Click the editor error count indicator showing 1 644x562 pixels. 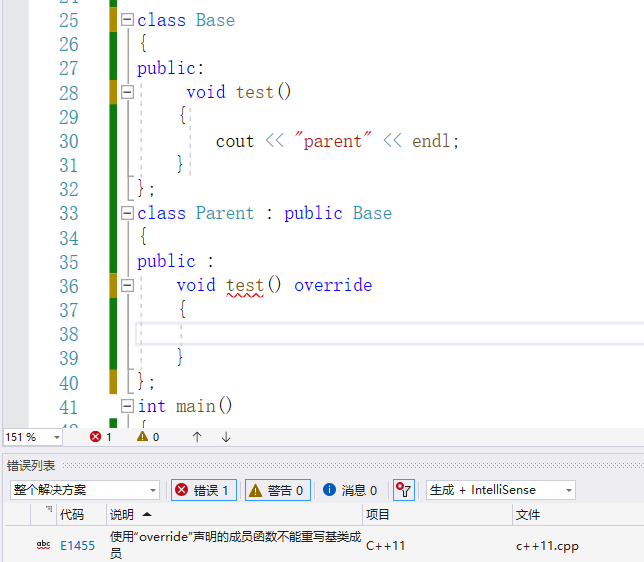pyautogui.click(x=101, y=437)
